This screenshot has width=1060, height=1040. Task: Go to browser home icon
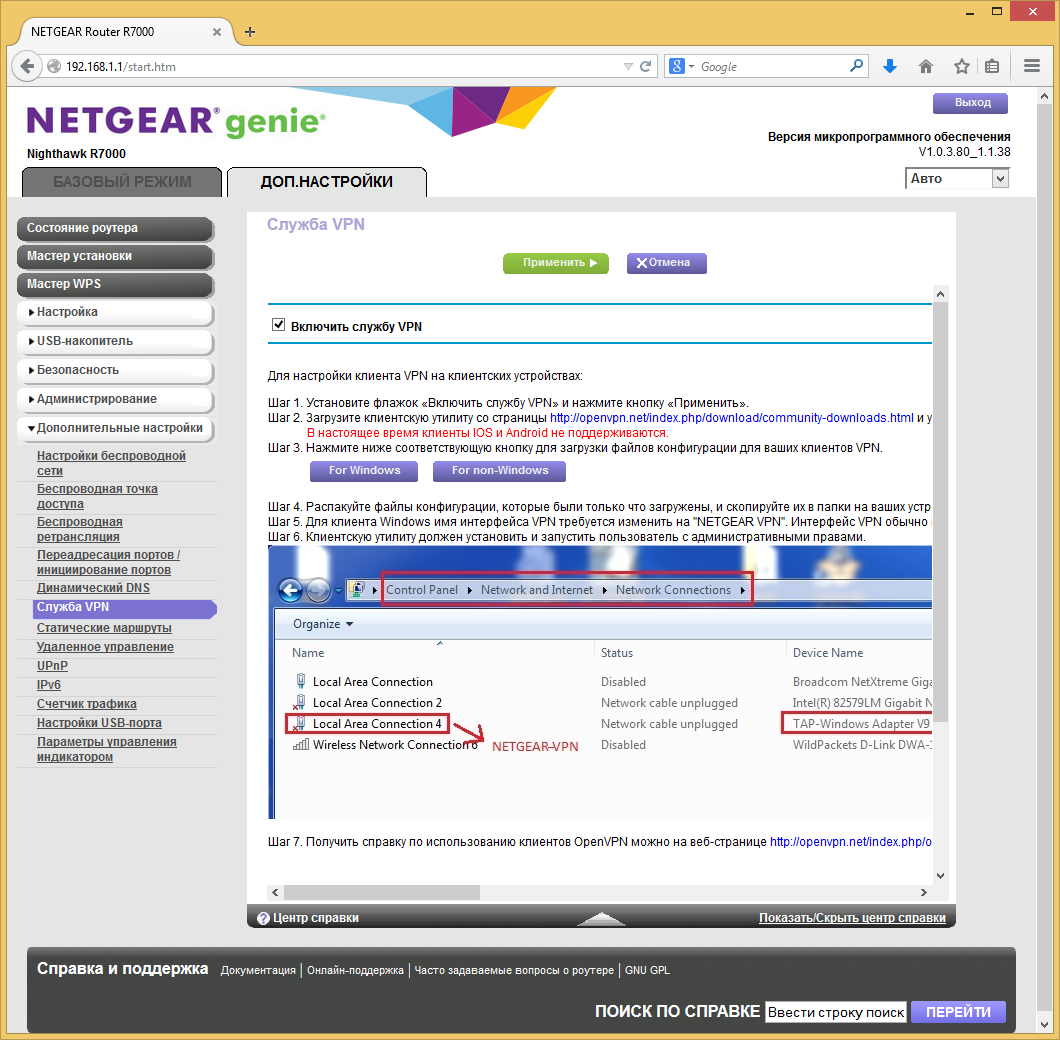pos(925,66)
